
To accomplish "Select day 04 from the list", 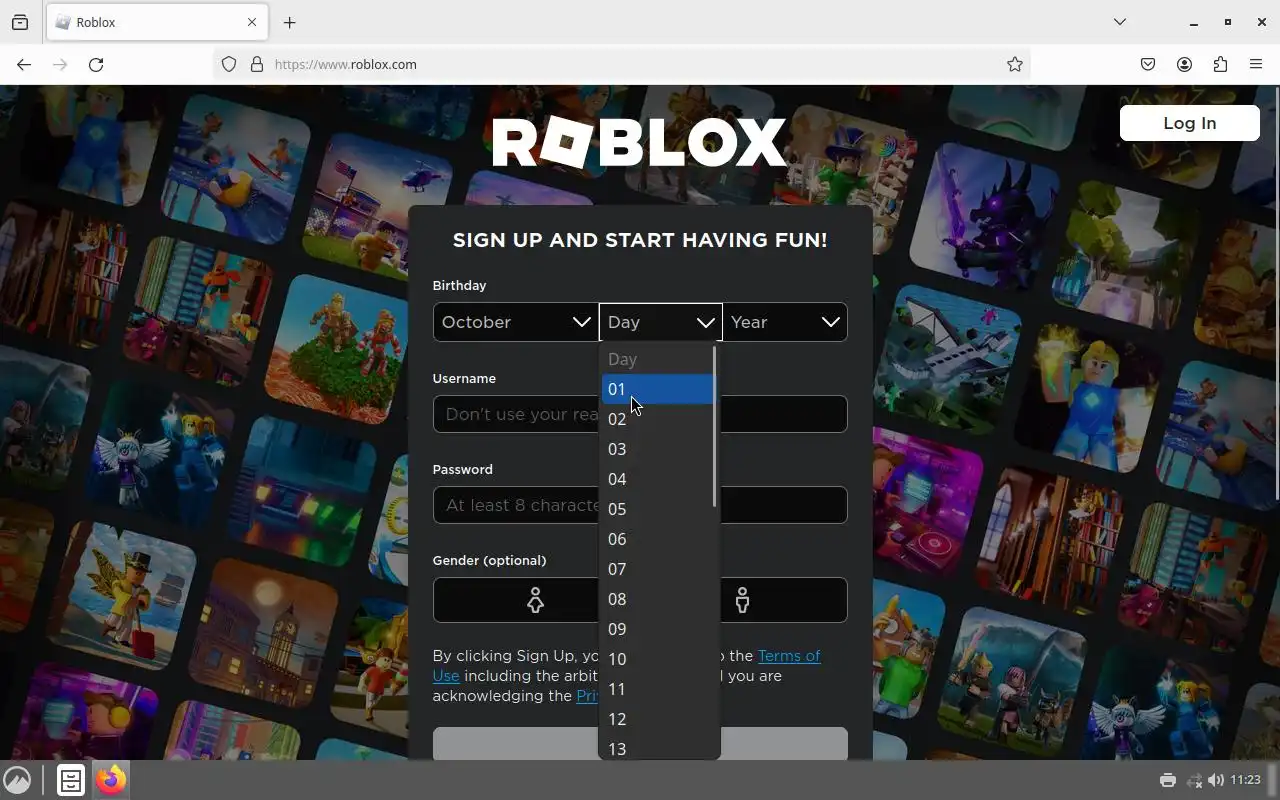I will [657, 479].
